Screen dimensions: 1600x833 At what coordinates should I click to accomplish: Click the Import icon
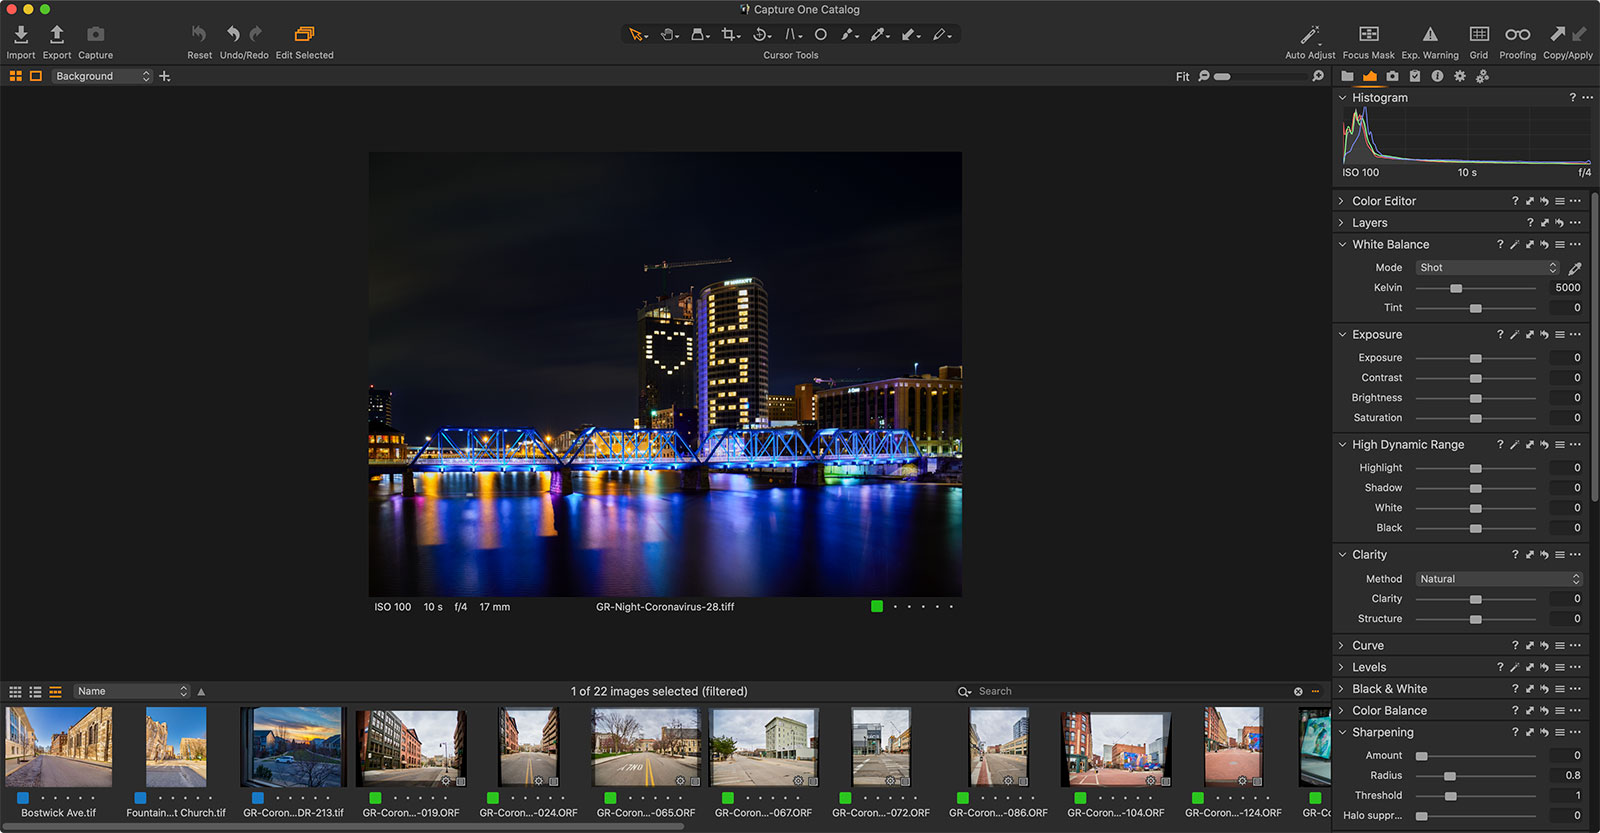point(20,35)
